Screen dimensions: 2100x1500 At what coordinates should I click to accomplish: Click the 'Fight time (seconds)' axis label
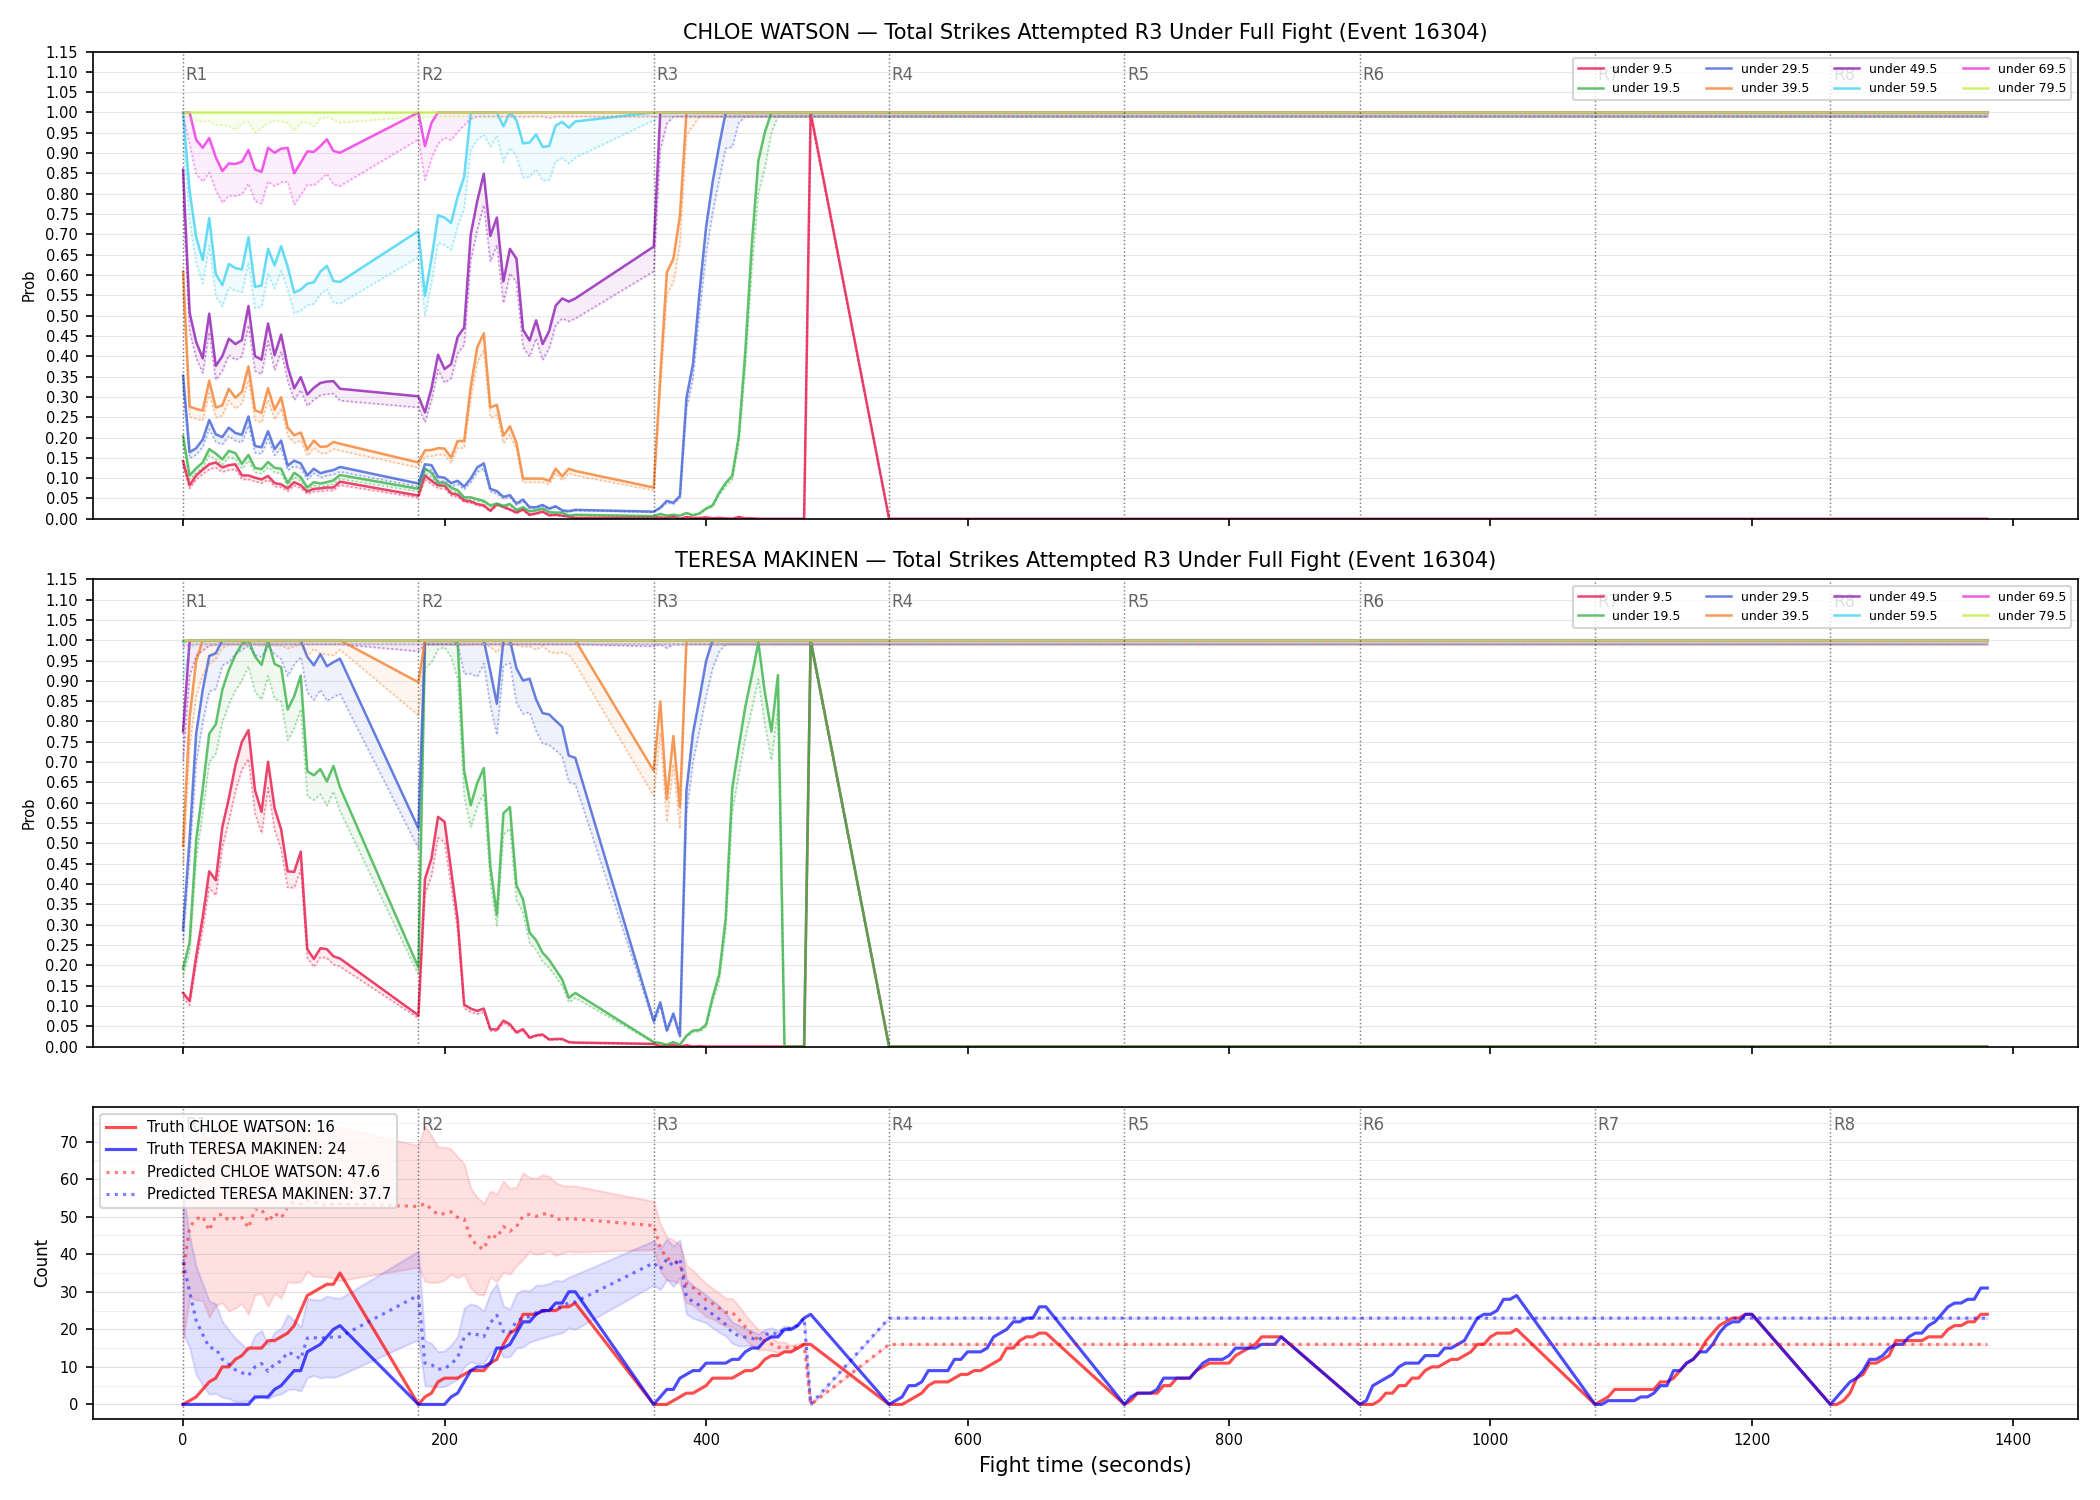1085,1465
